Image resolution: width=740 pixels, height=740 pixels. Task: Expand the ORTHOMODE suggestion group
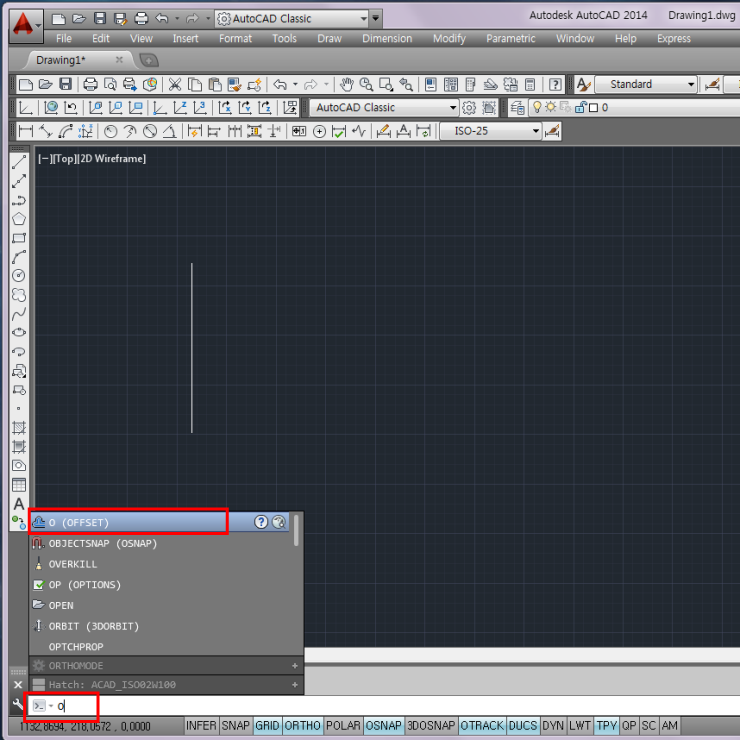pos(294,665)
